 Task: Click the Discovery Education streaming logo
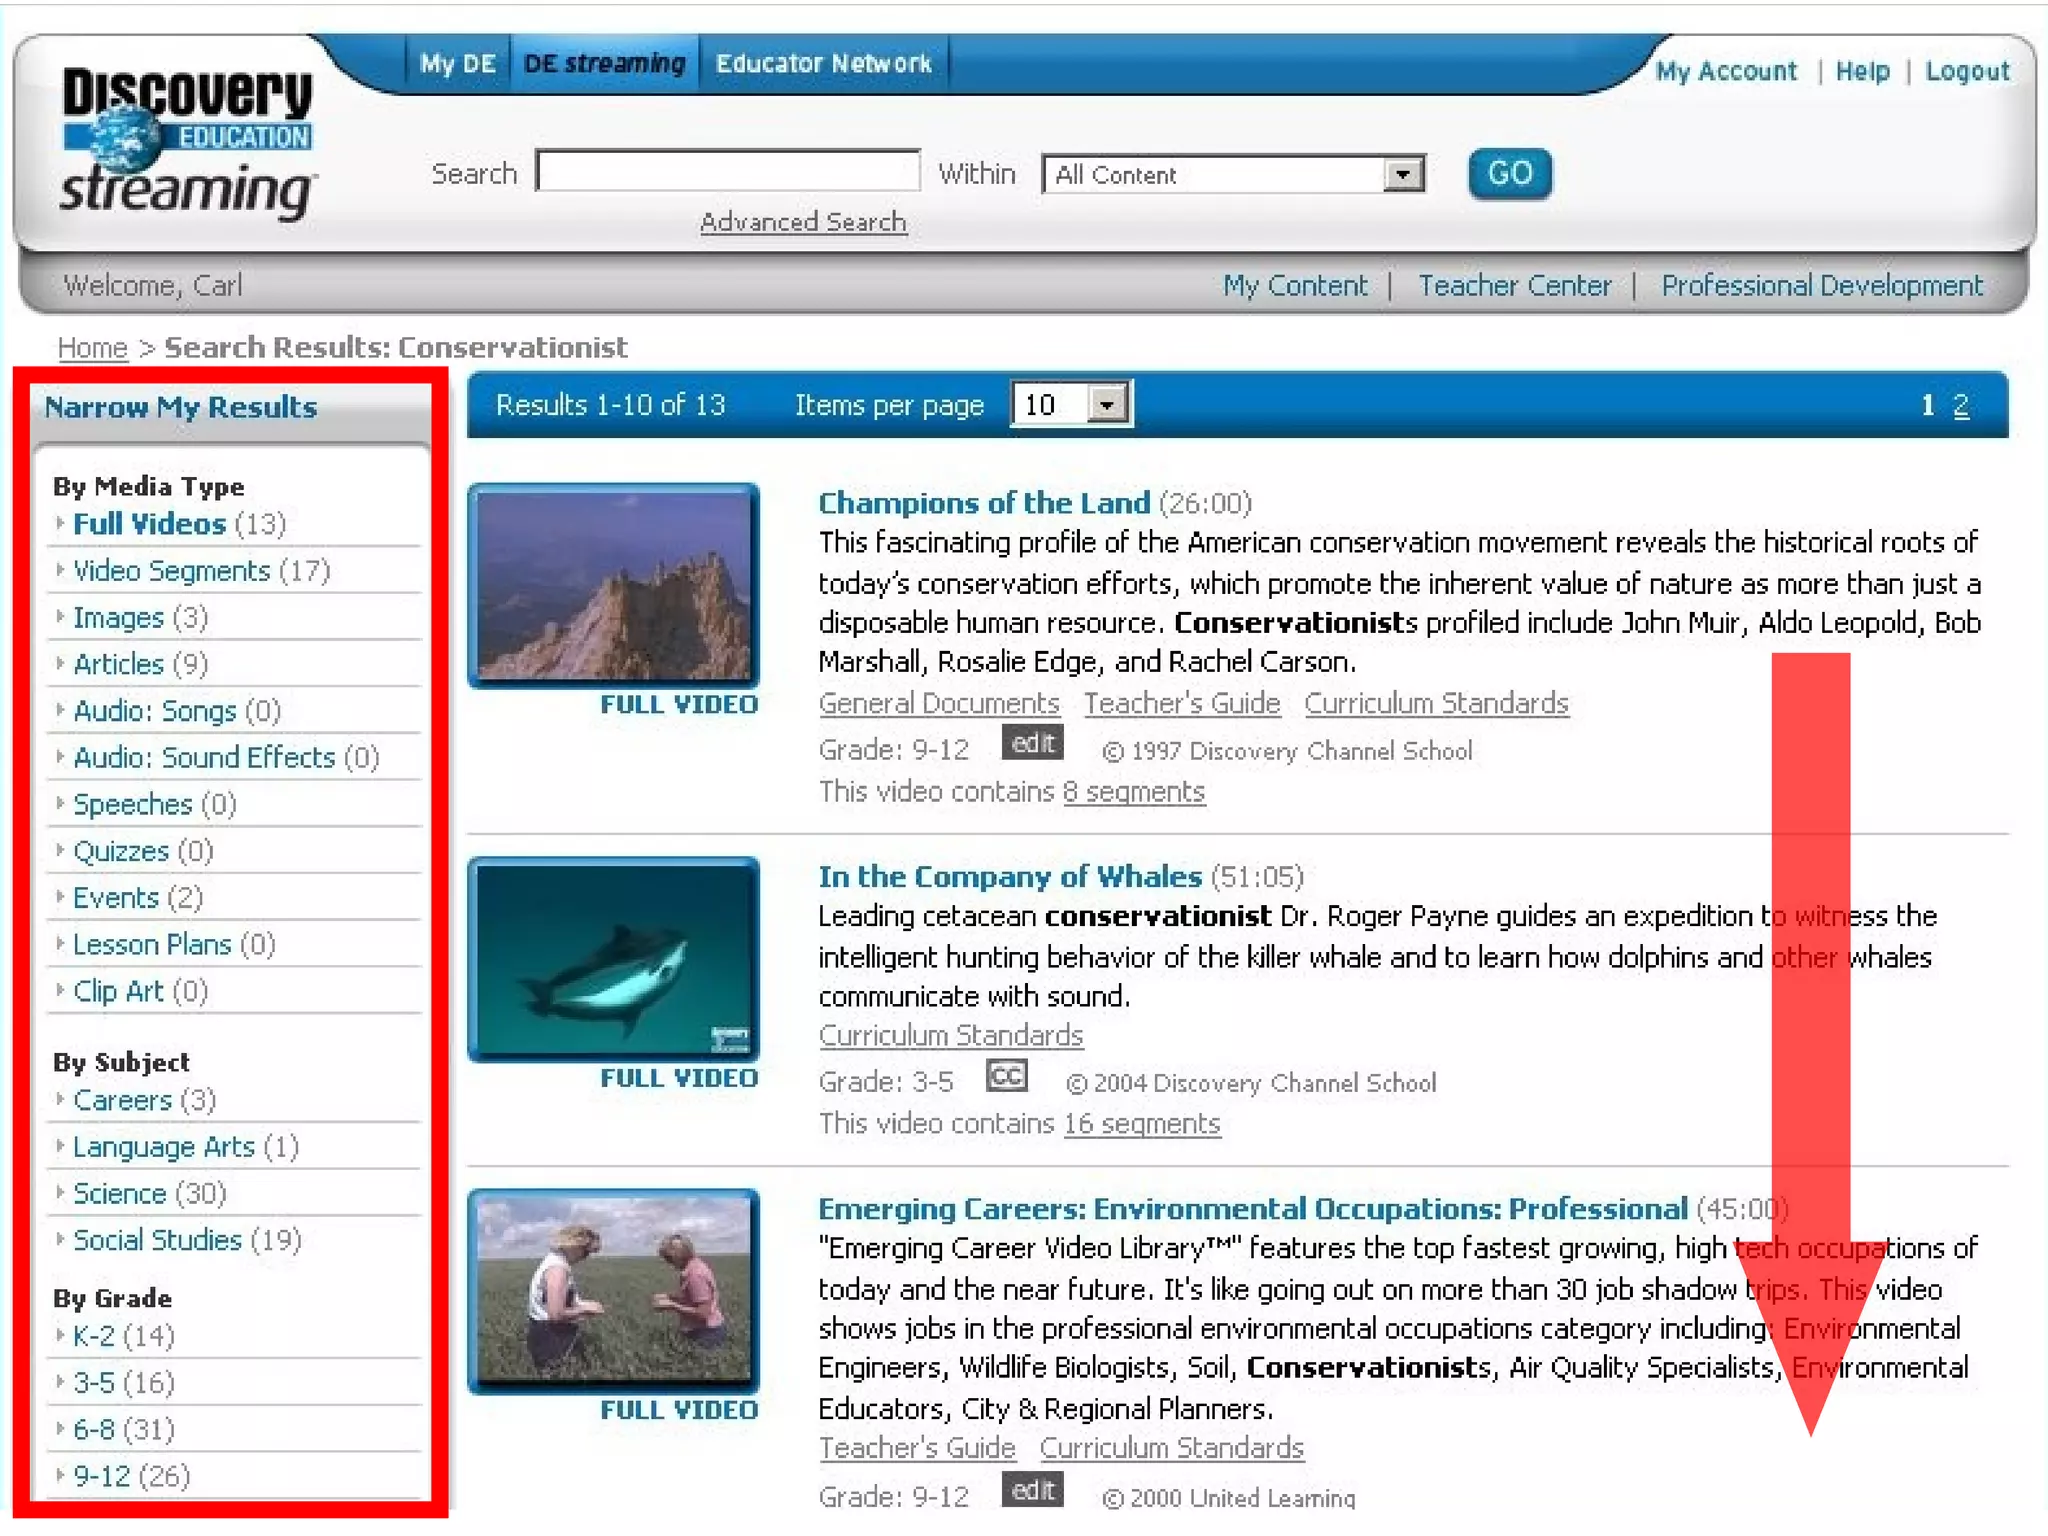(x=187, y=143)
